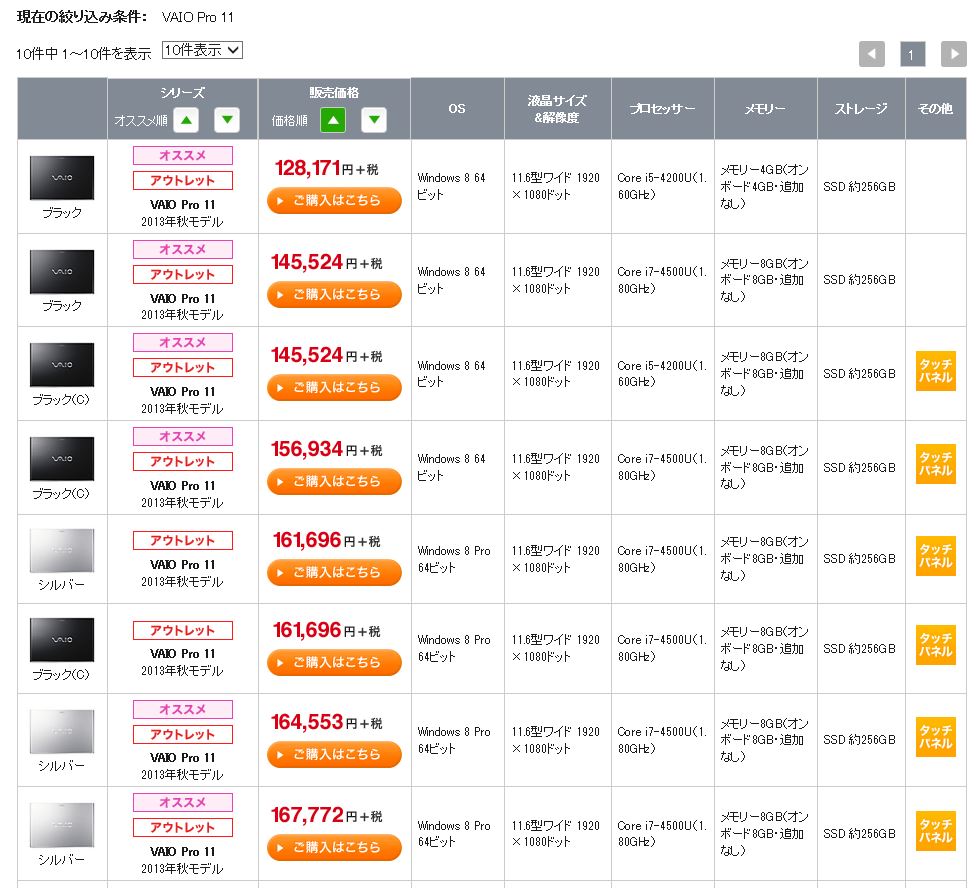Open silver VAIO thumbnail in silver 161,696円 row
Viewport: 977px width, 888px height.
(62, 550)
